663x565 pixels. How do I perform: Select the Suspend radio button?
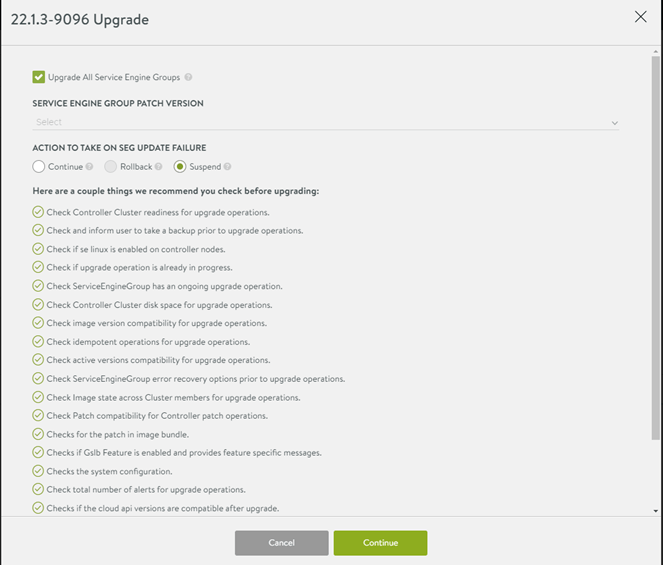click(x=180, y=167)
